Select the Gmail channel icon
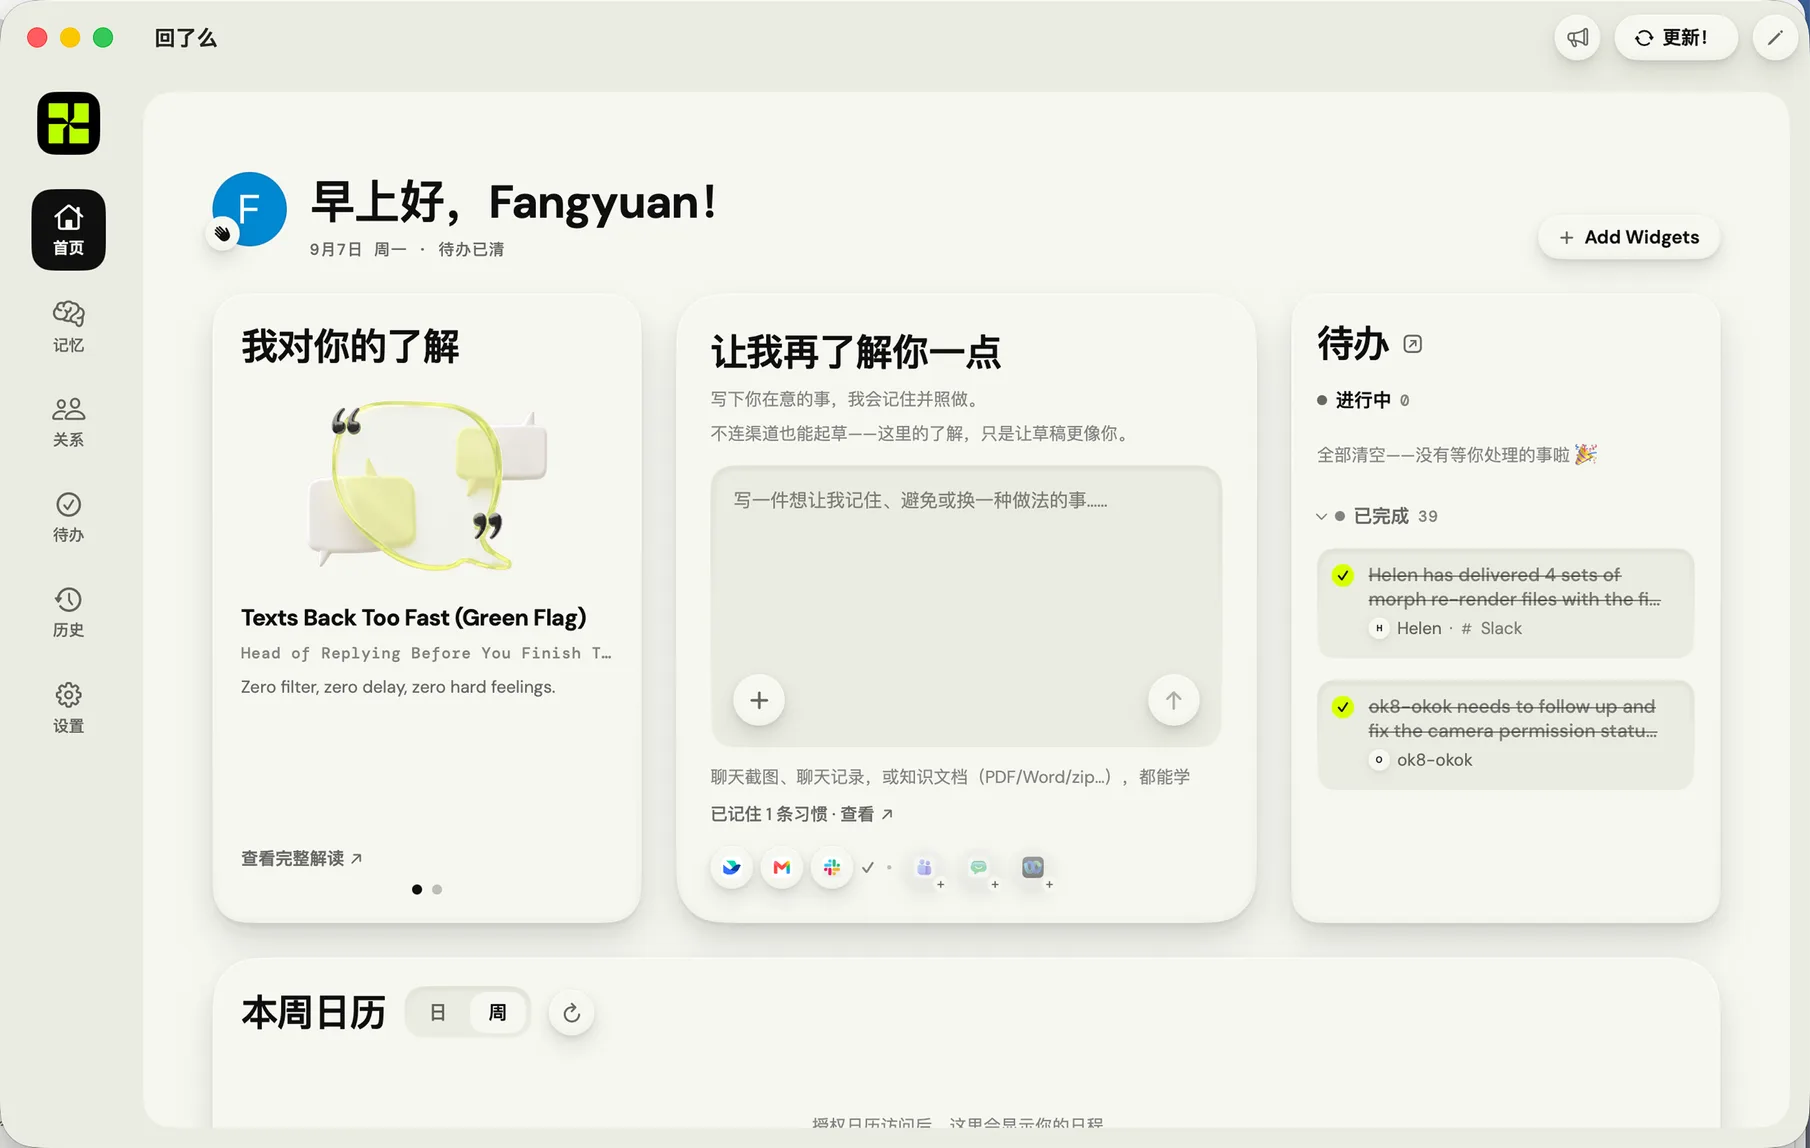1810x1148 pixels. [x=782, y=867]
